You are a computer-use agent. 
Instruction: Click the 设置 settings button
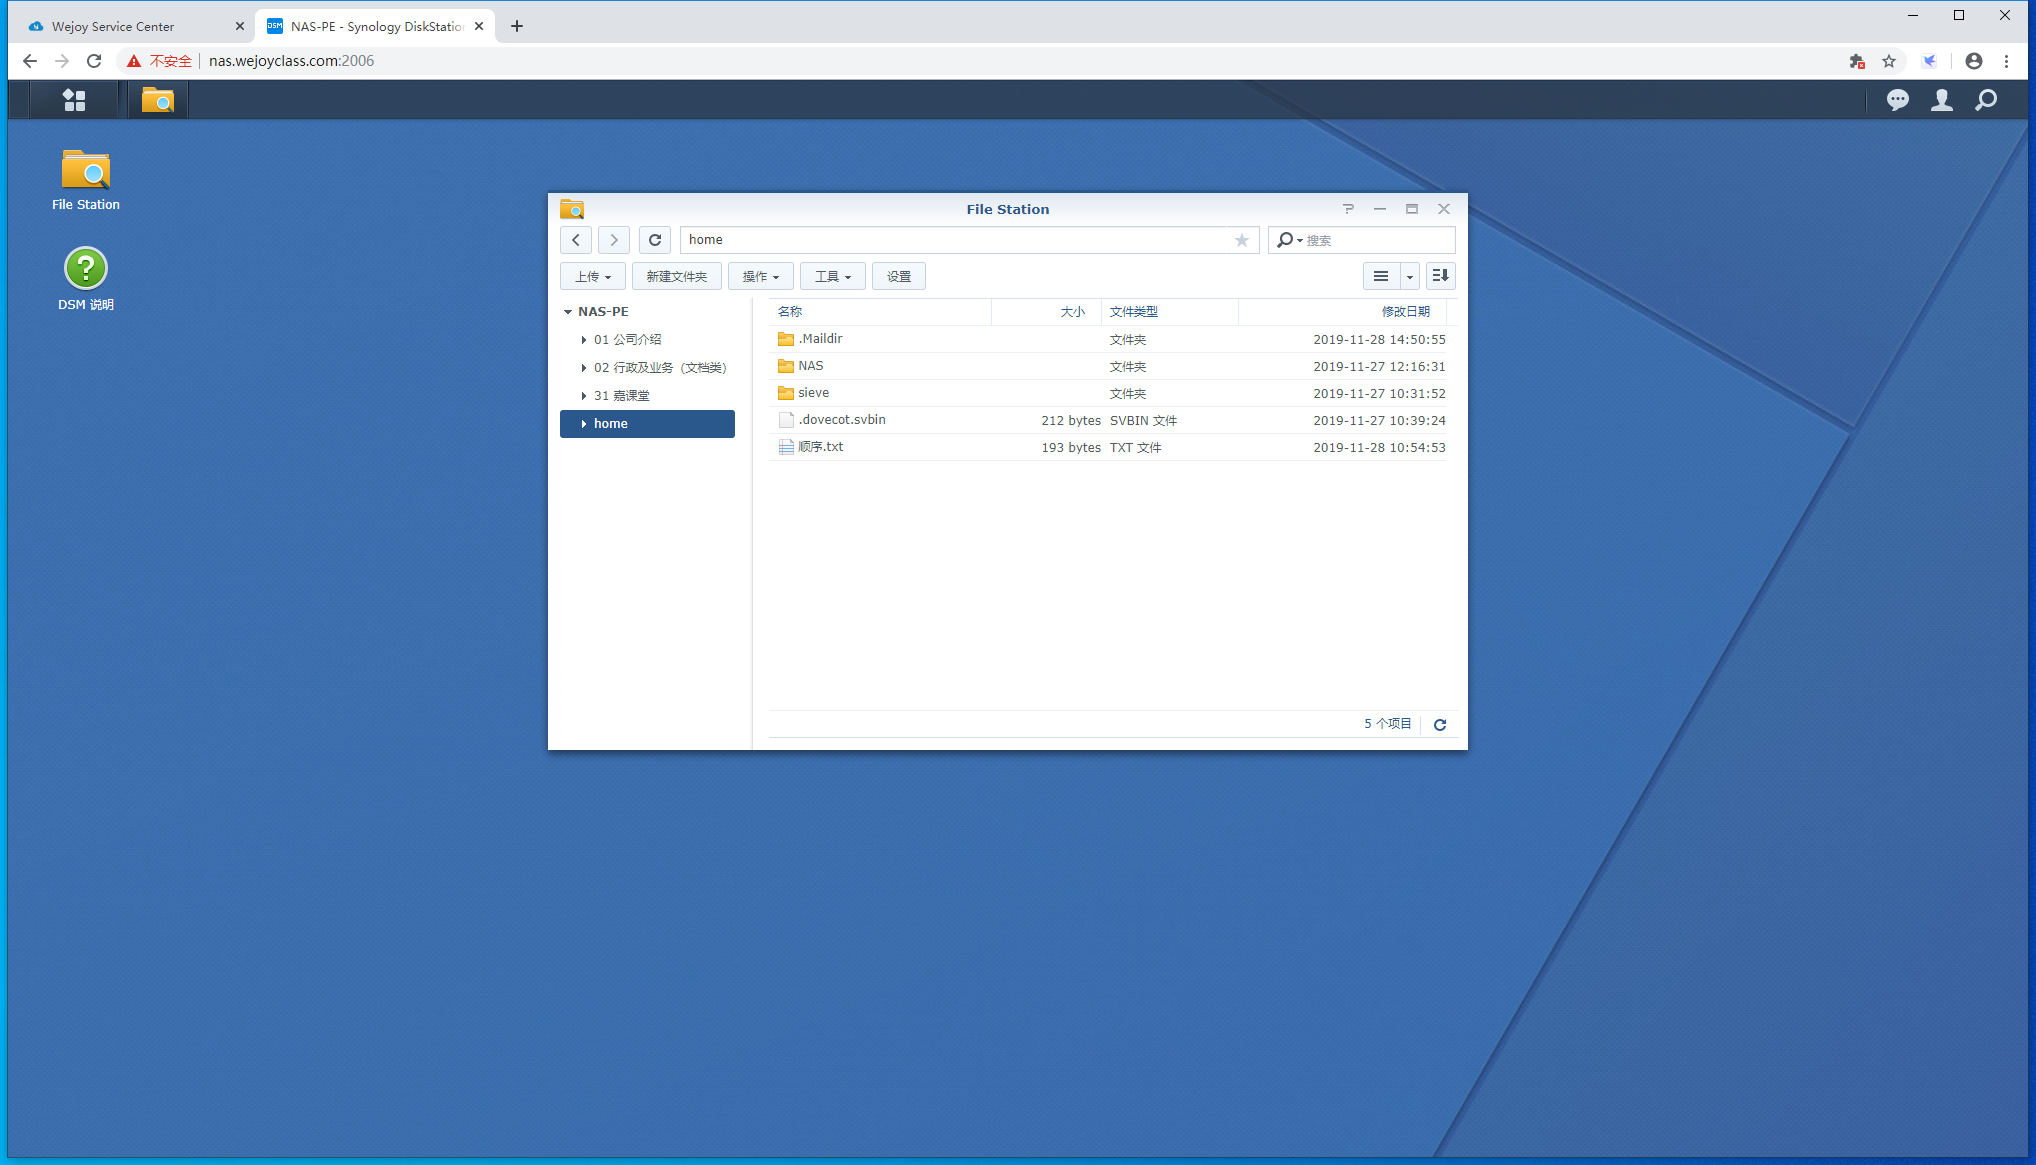click(898, 277)
